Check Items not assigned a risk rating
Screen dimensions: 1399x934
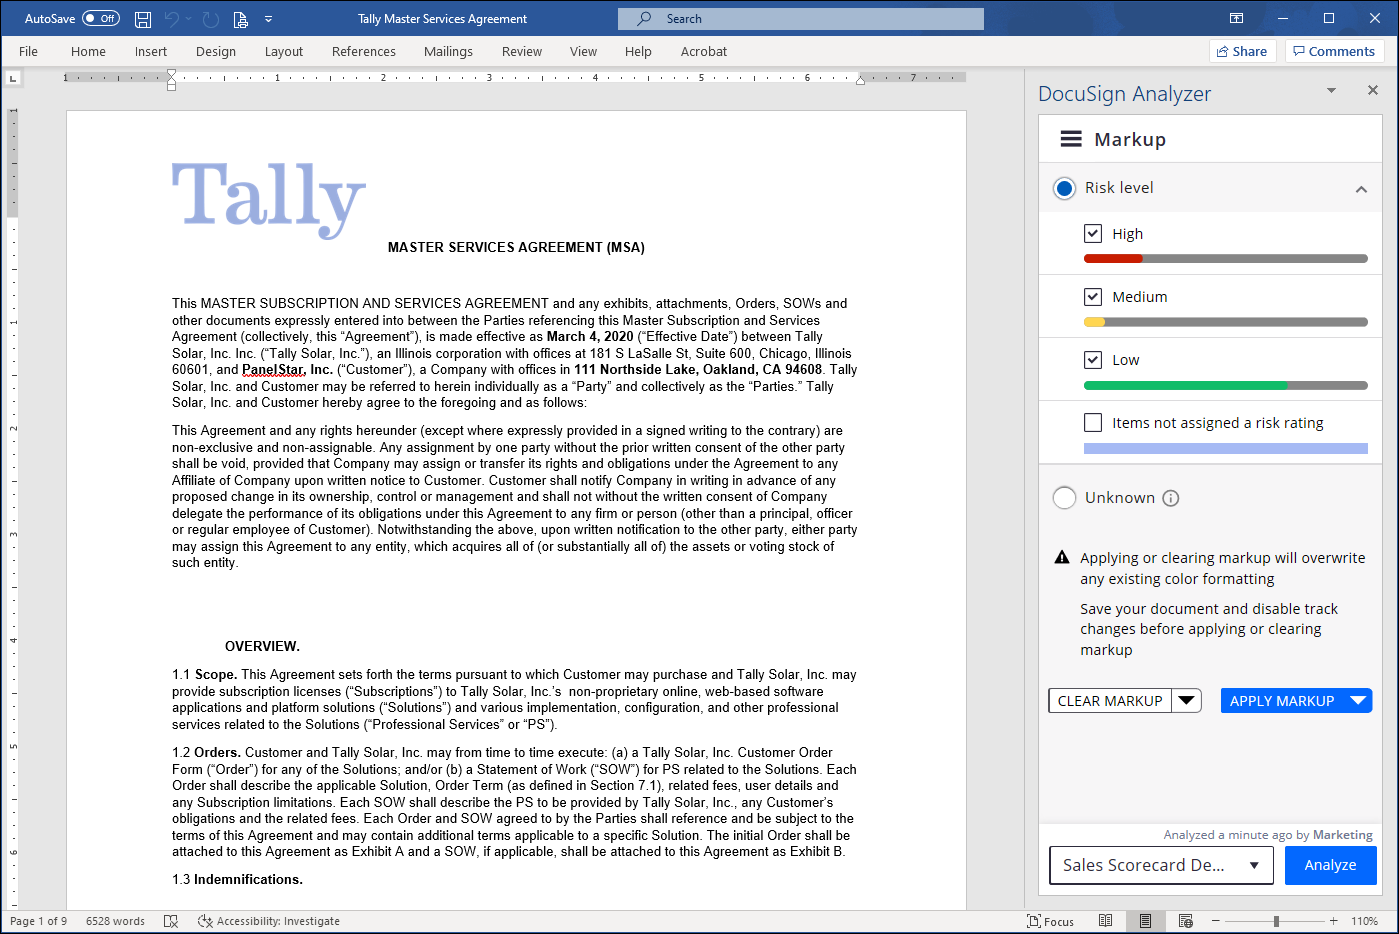point(1093,423)
